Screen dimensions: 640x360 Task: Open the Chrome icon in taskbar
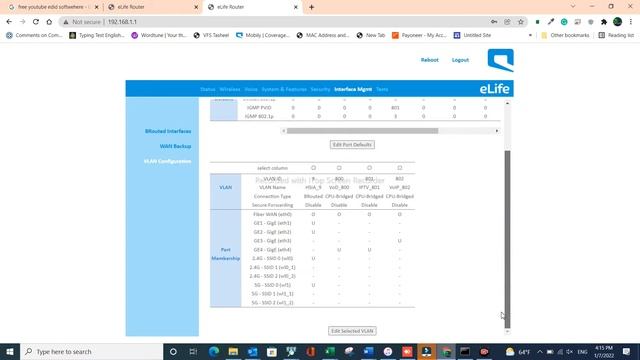[x=446, y=351]
